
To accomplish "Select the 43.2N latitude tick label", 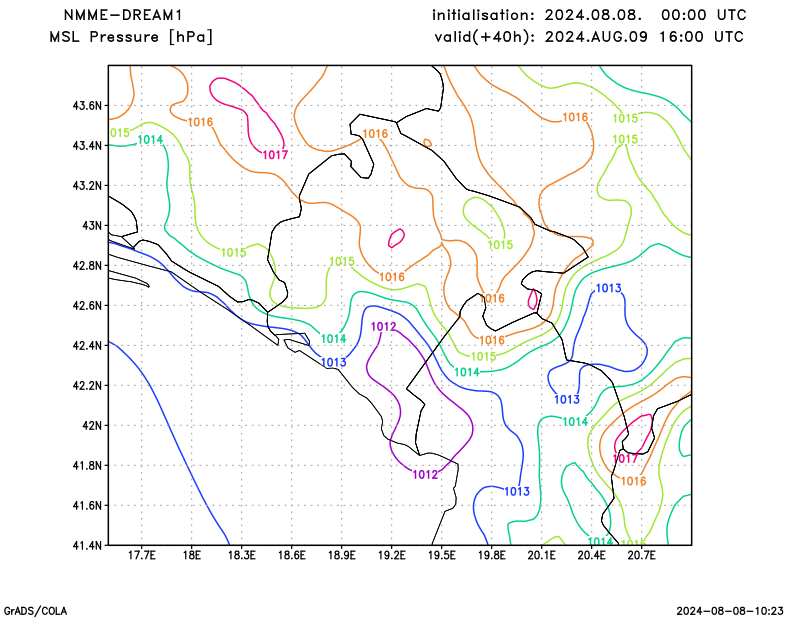I will [x=88, y=185].
